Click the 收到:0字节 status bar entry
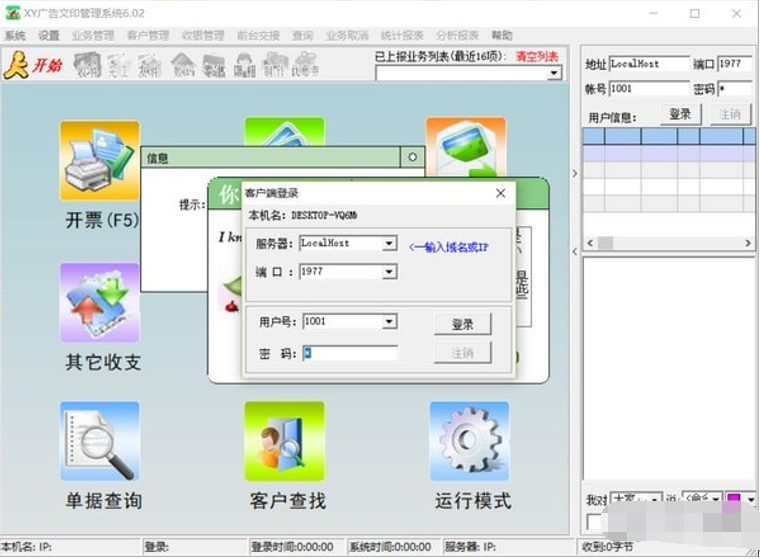760x559 pixels. (x=608, y=547)
